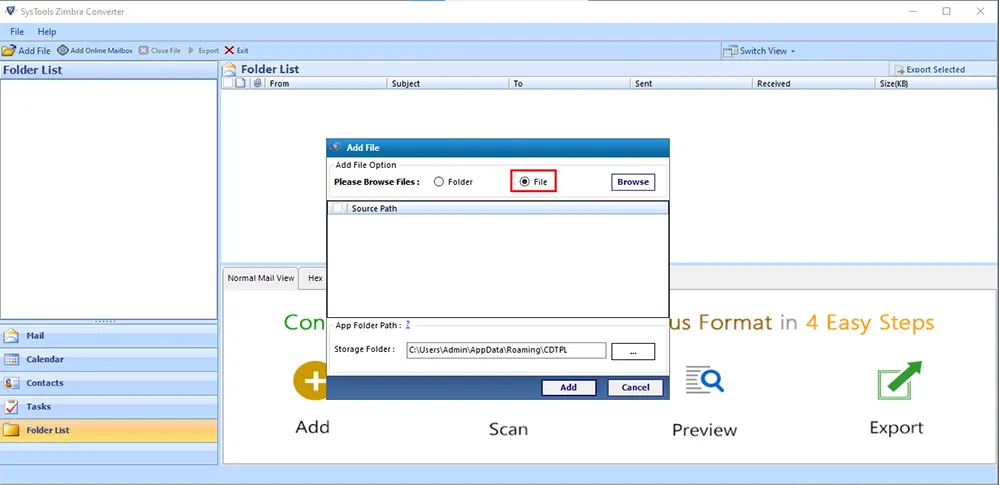Viewport: 999px width, 485px height.
Task: Open the Tasks section in sidebar
Action: (x=109, y=407)
